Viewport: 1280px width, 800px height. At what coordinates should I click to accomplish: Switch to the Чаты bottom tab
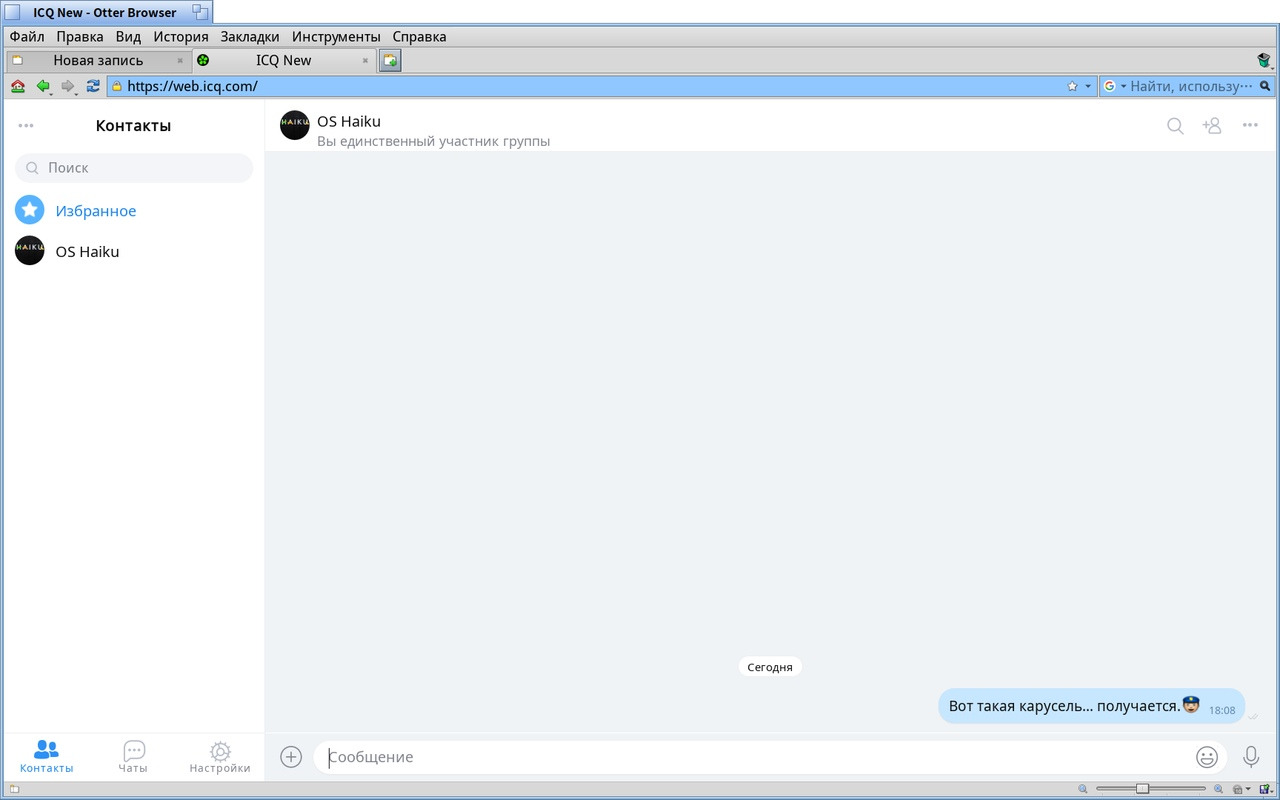(x=133, y=757)
